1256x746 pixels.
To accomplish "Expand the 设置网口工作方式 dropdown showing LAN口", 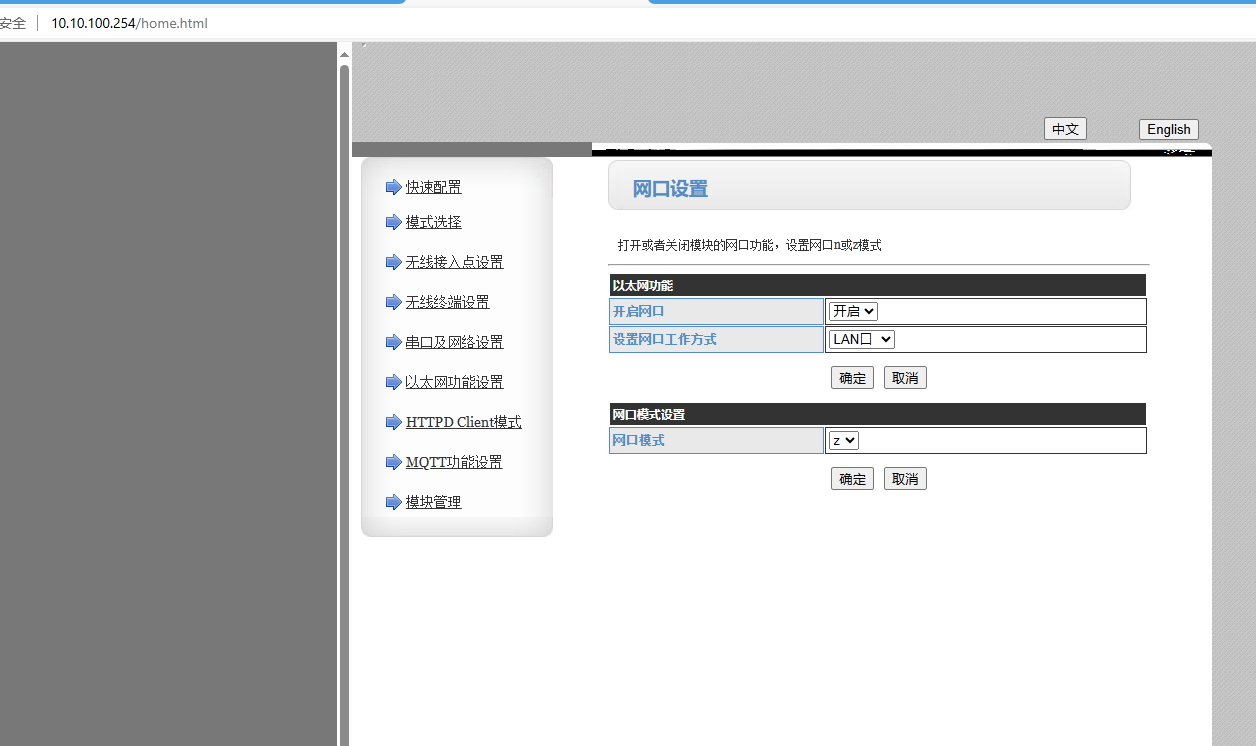I will (x=861, y=340).
